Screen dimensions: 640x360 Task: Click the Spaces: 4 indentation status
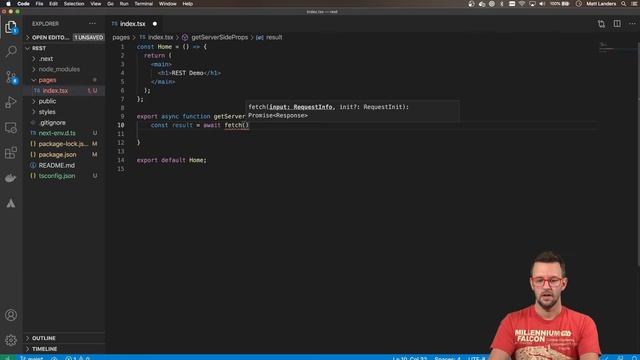(x=447, y=358)
